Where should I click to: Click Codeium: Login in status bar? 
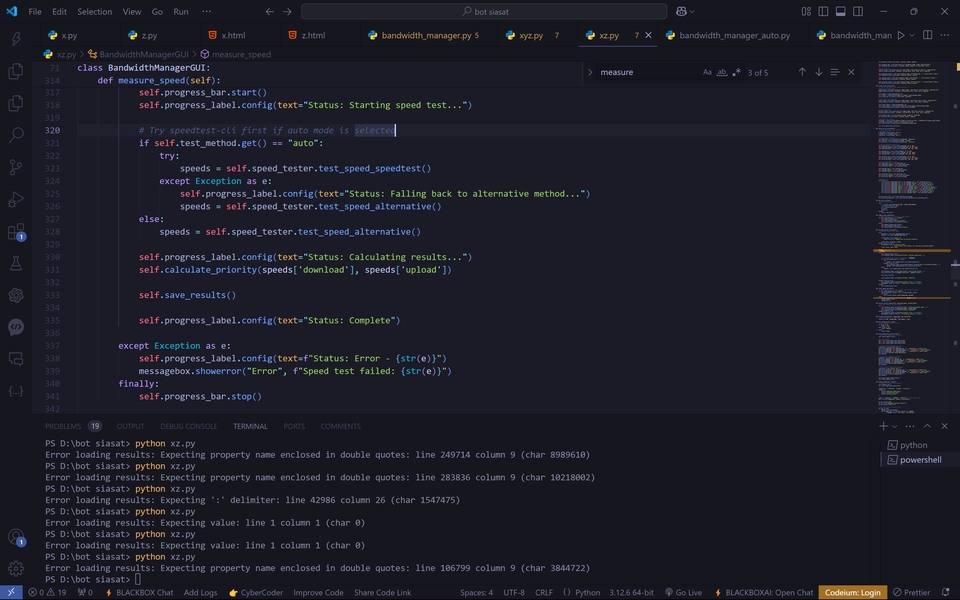coord(852,592)
